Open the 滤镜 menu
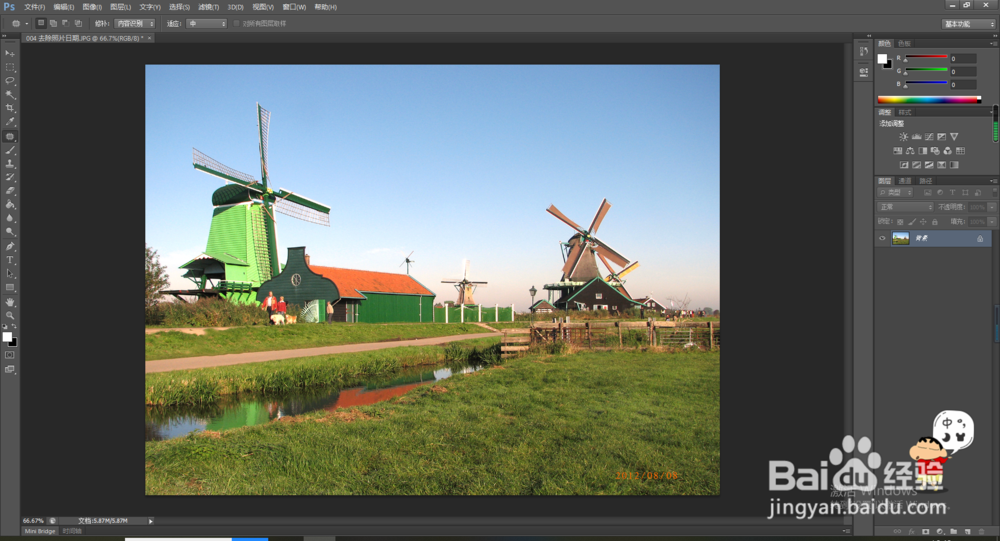The height and width of the screenshot is (541, 1000). click(208, 7)
